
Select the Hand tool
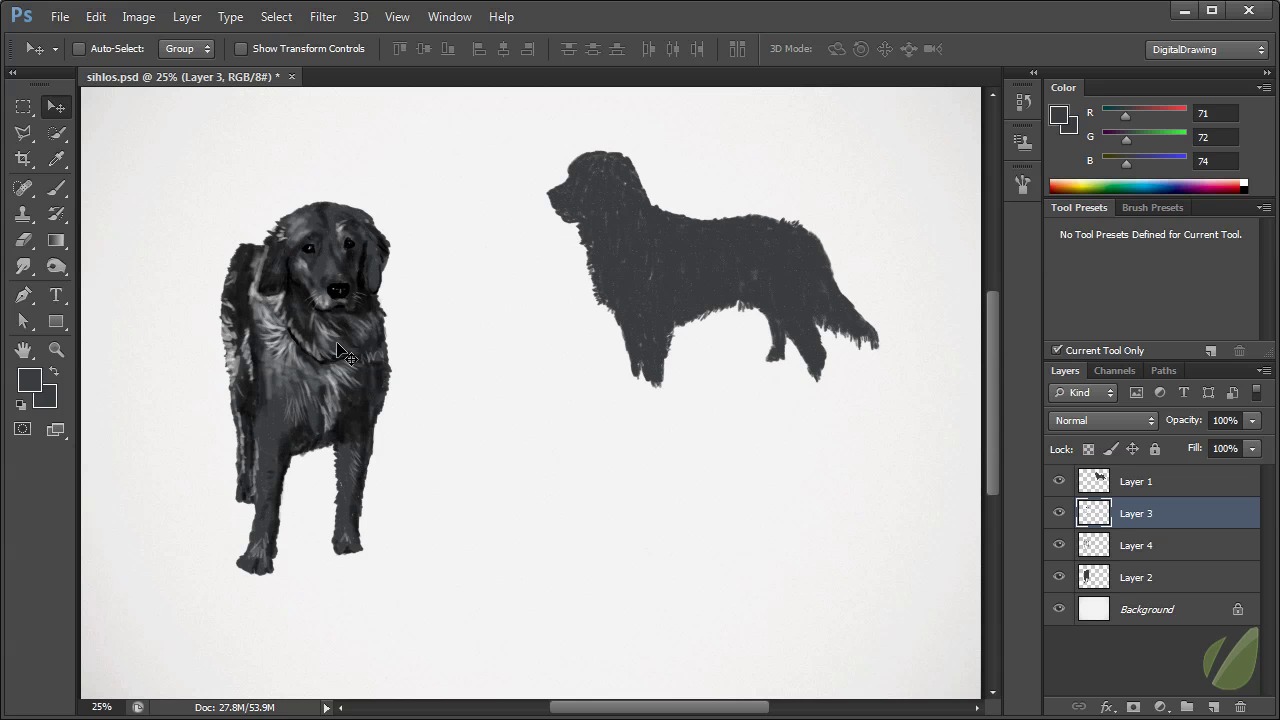[23, 350]
